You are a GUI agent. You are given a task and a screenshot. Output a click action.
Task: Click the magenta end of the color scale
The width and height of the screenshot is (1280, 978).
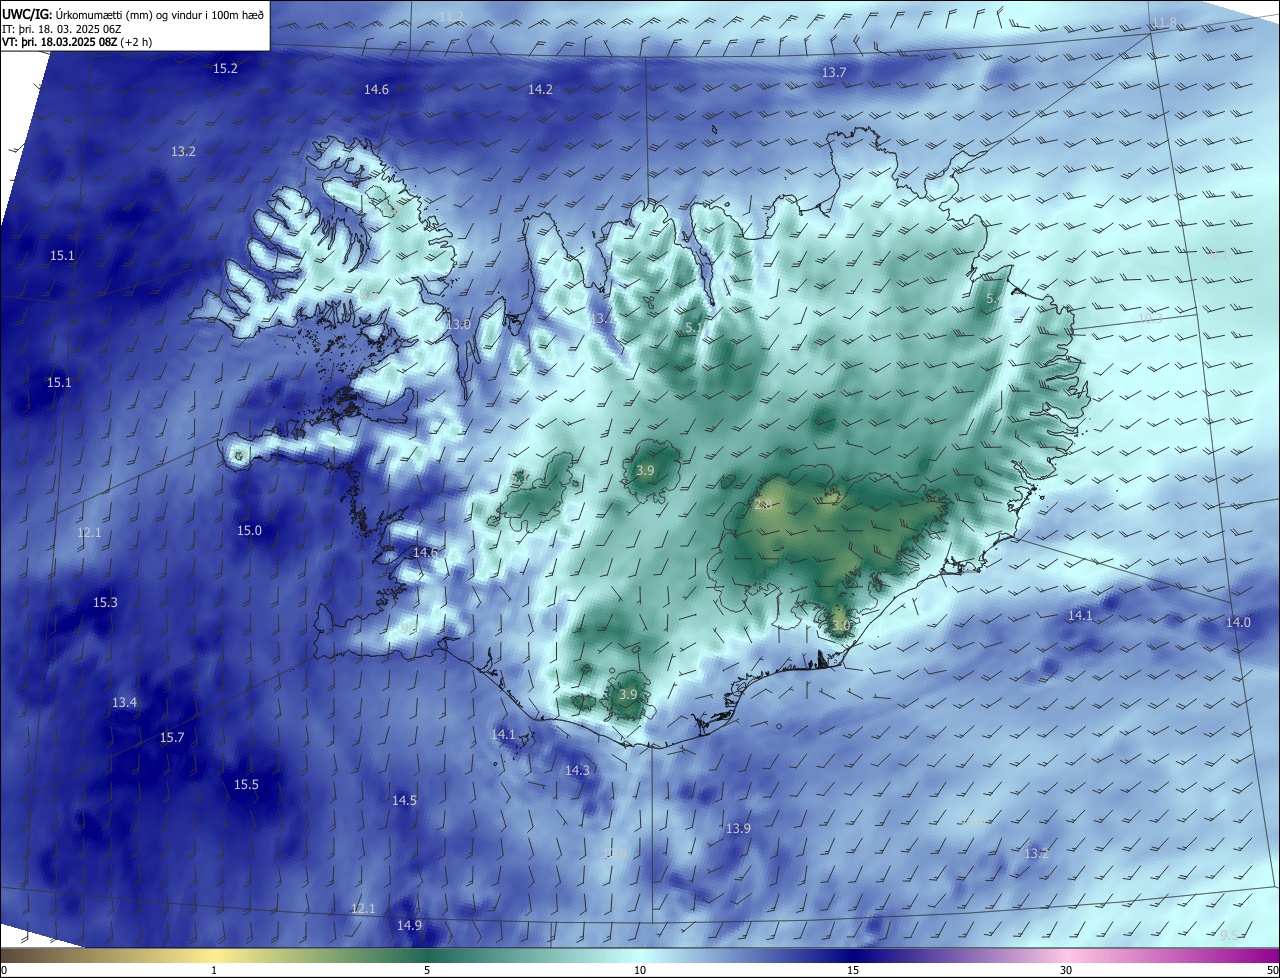click(1268, 955)
